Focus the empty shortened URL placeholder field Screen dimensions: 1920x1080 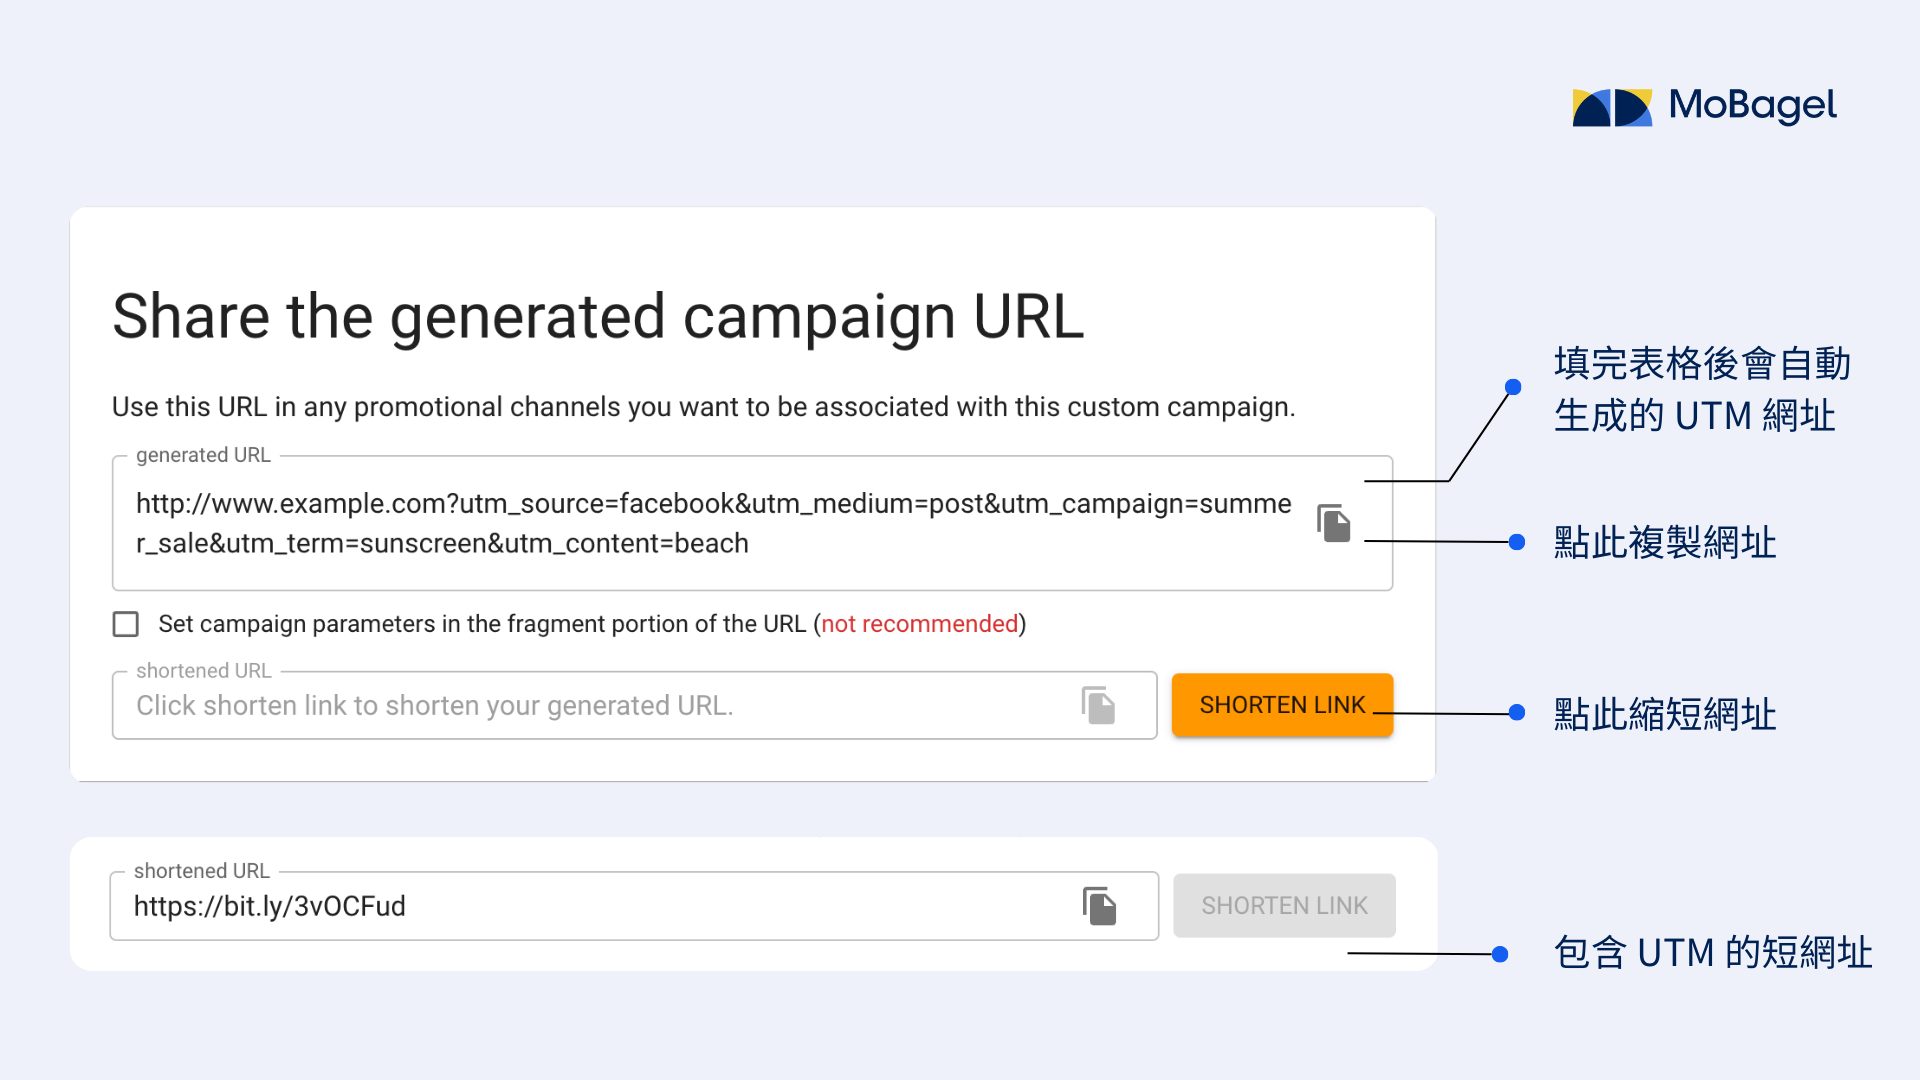(634, 705)
